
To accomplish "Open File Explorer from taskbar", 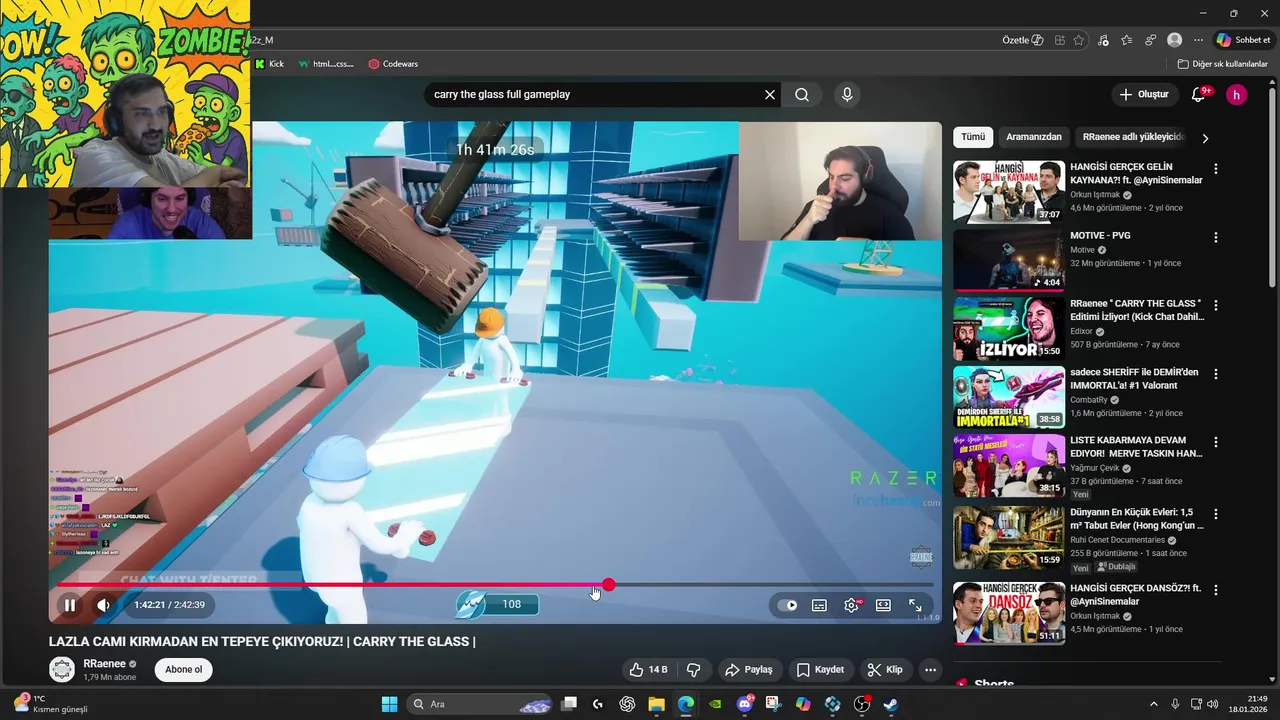I will pyautogui.click(x=656, y=704).
